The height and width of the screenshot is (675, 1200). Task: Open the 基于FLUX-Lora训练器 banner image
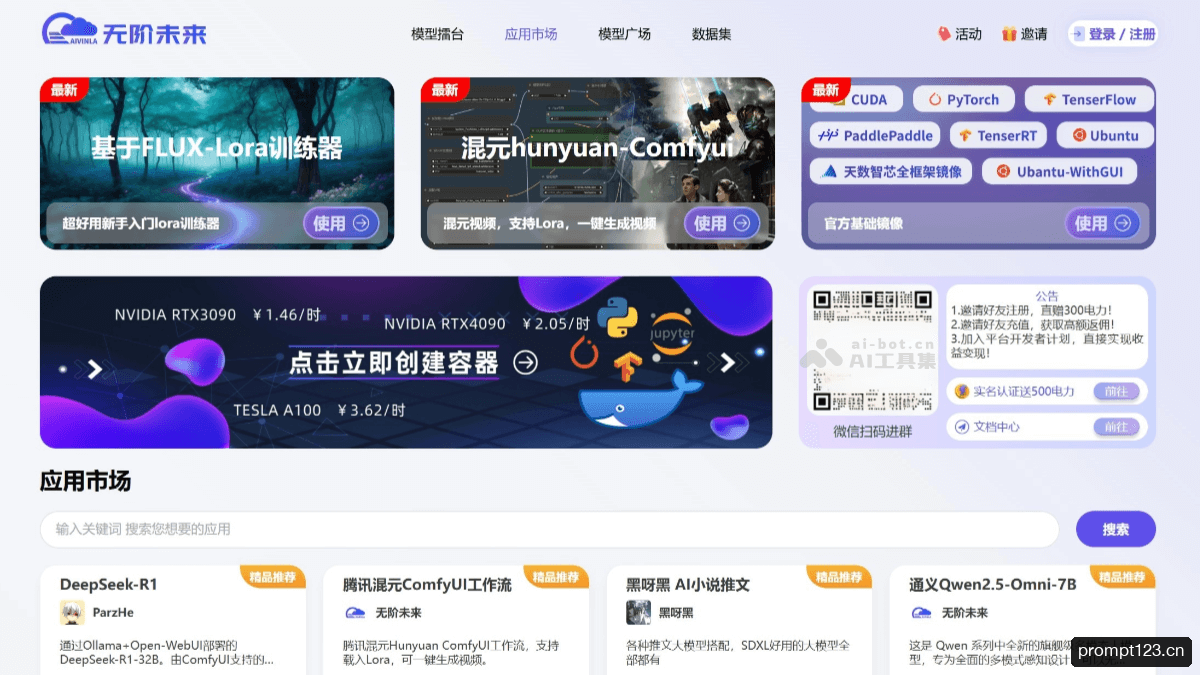tap(217, 163)
